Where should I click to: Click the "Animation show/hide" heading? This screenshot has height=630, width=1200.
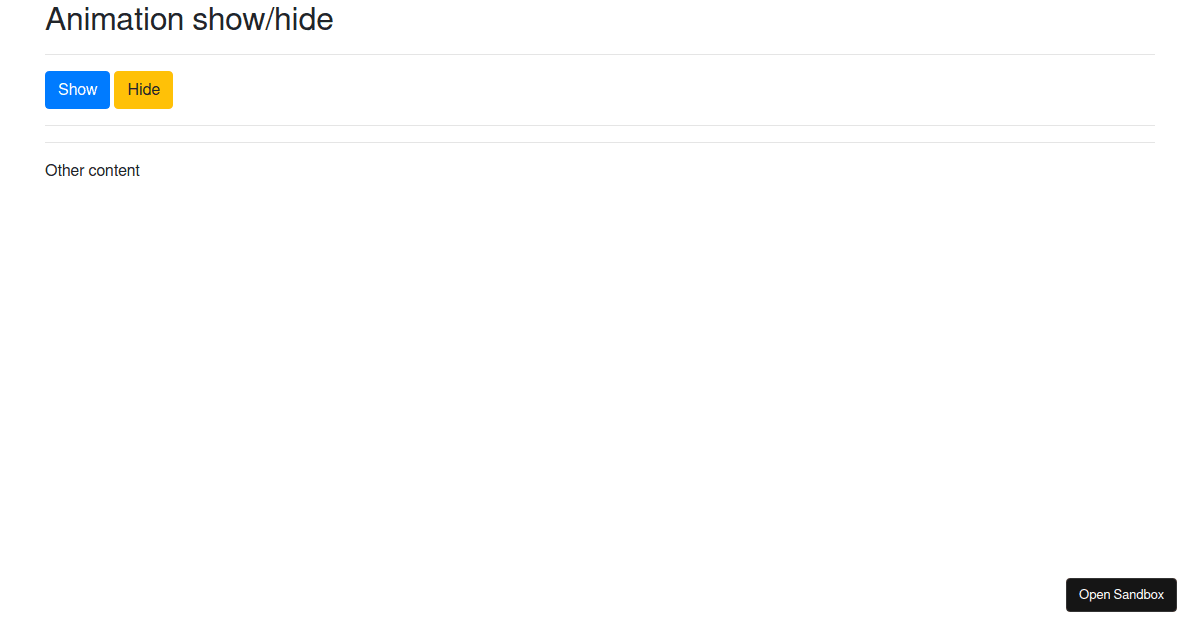click(x=189, y=19)
